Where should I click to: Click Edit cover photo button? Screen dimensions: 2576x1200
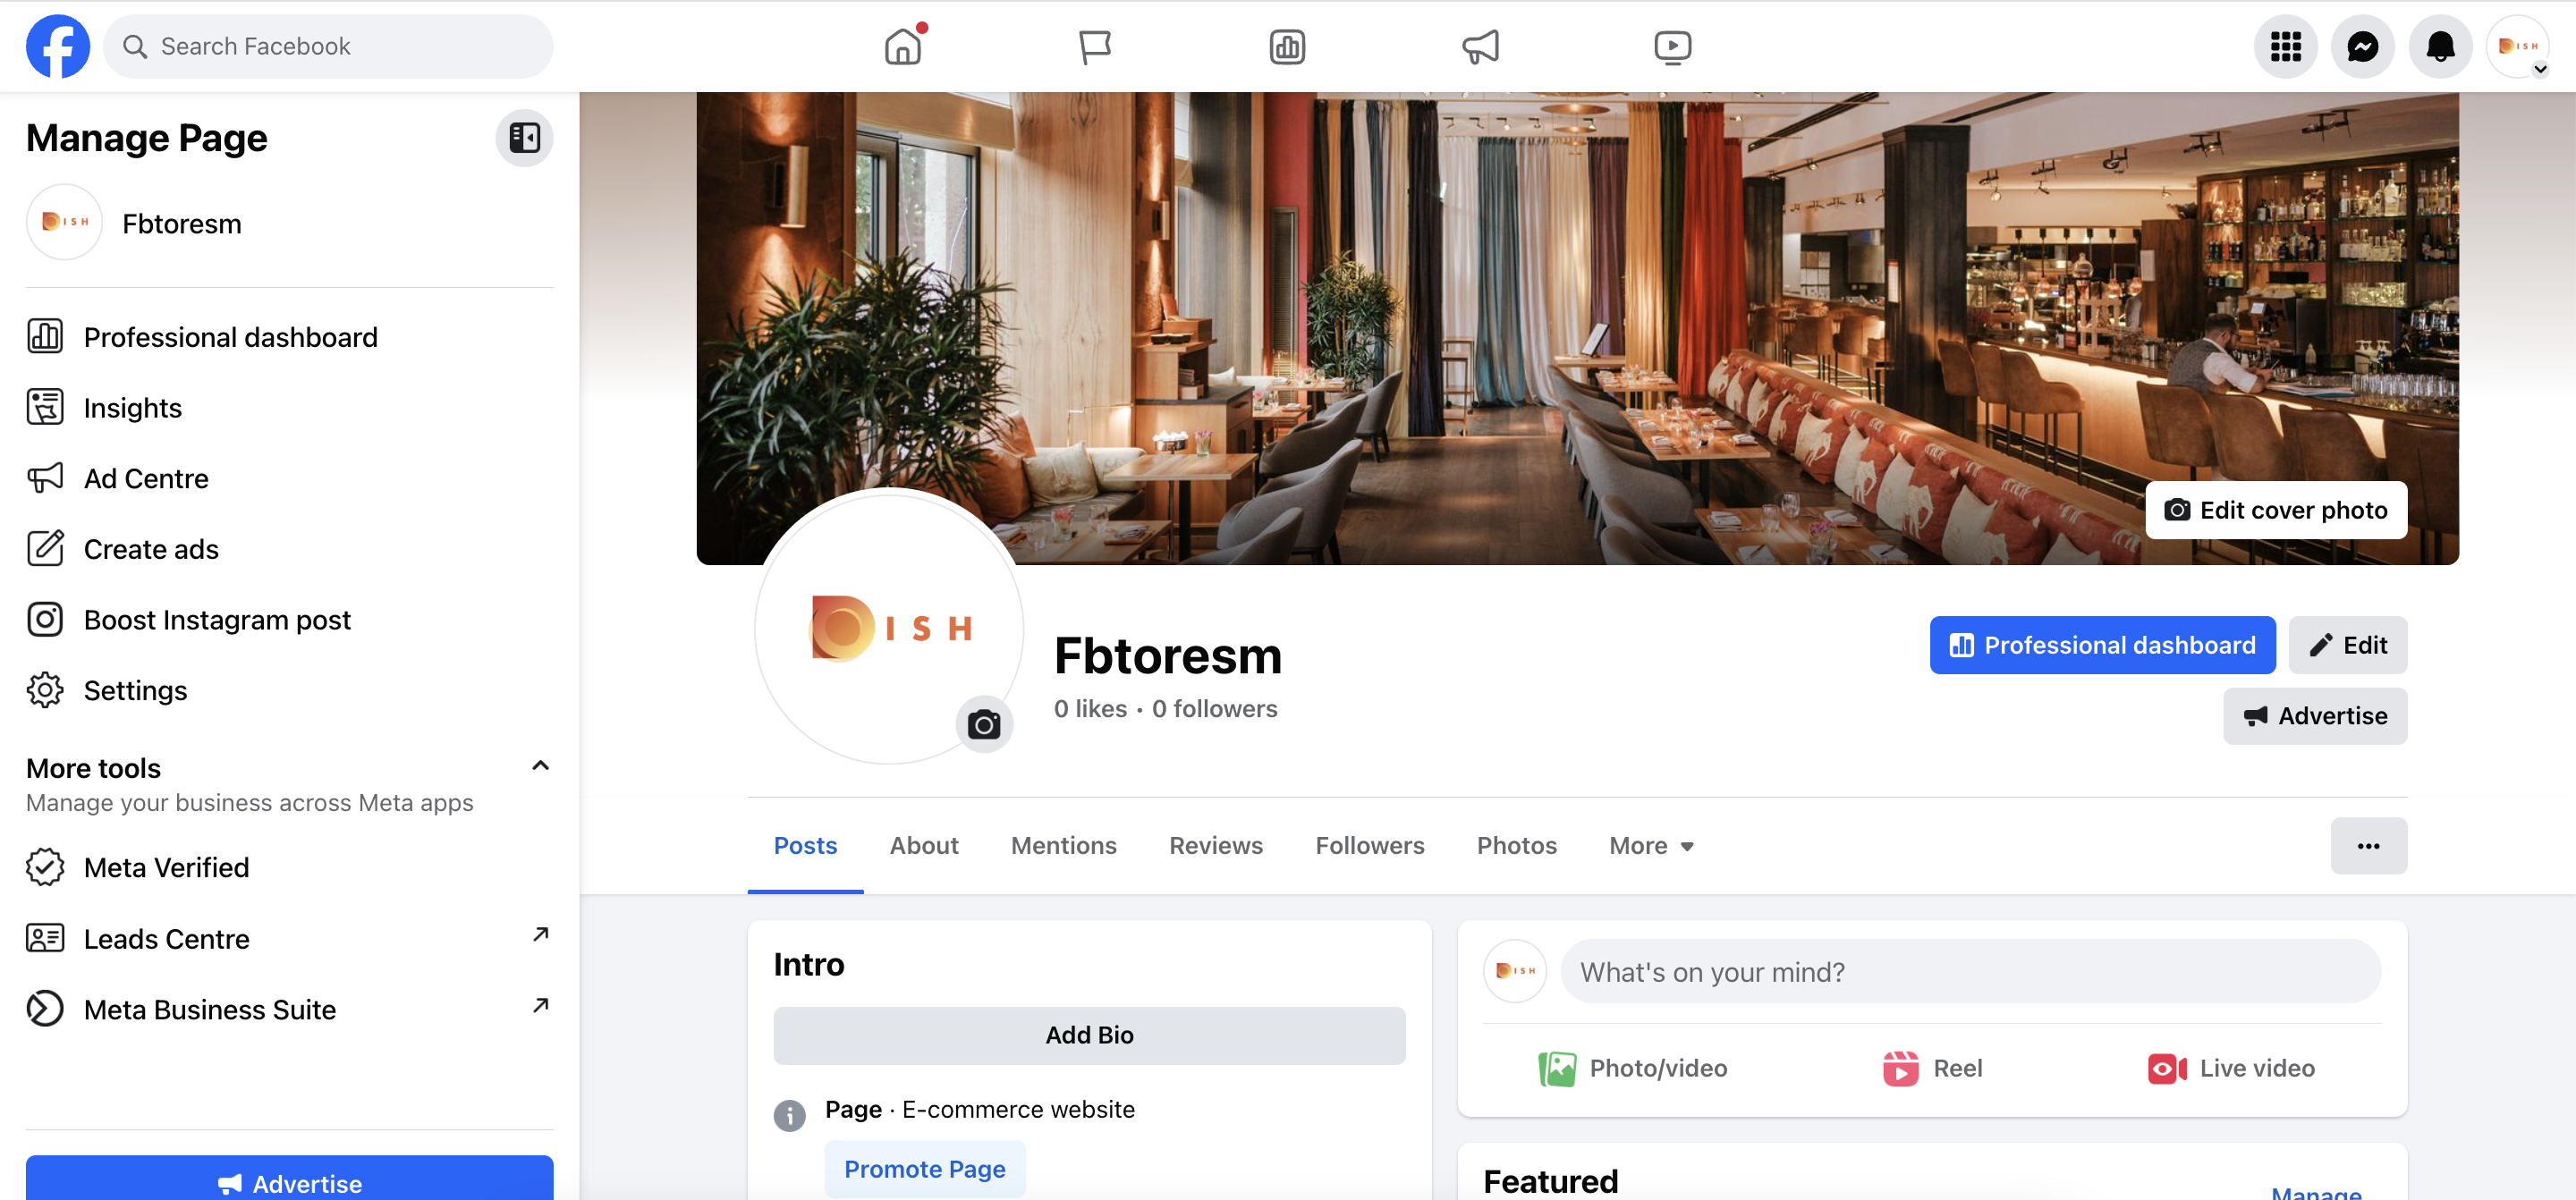click(x=2276, y=510)
